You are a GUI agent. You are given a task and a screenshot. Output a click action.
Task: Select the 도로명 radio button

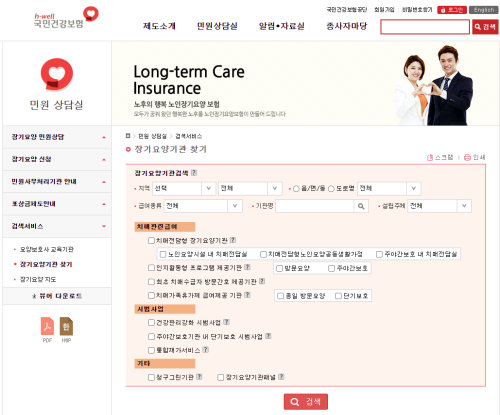[331, 189]
